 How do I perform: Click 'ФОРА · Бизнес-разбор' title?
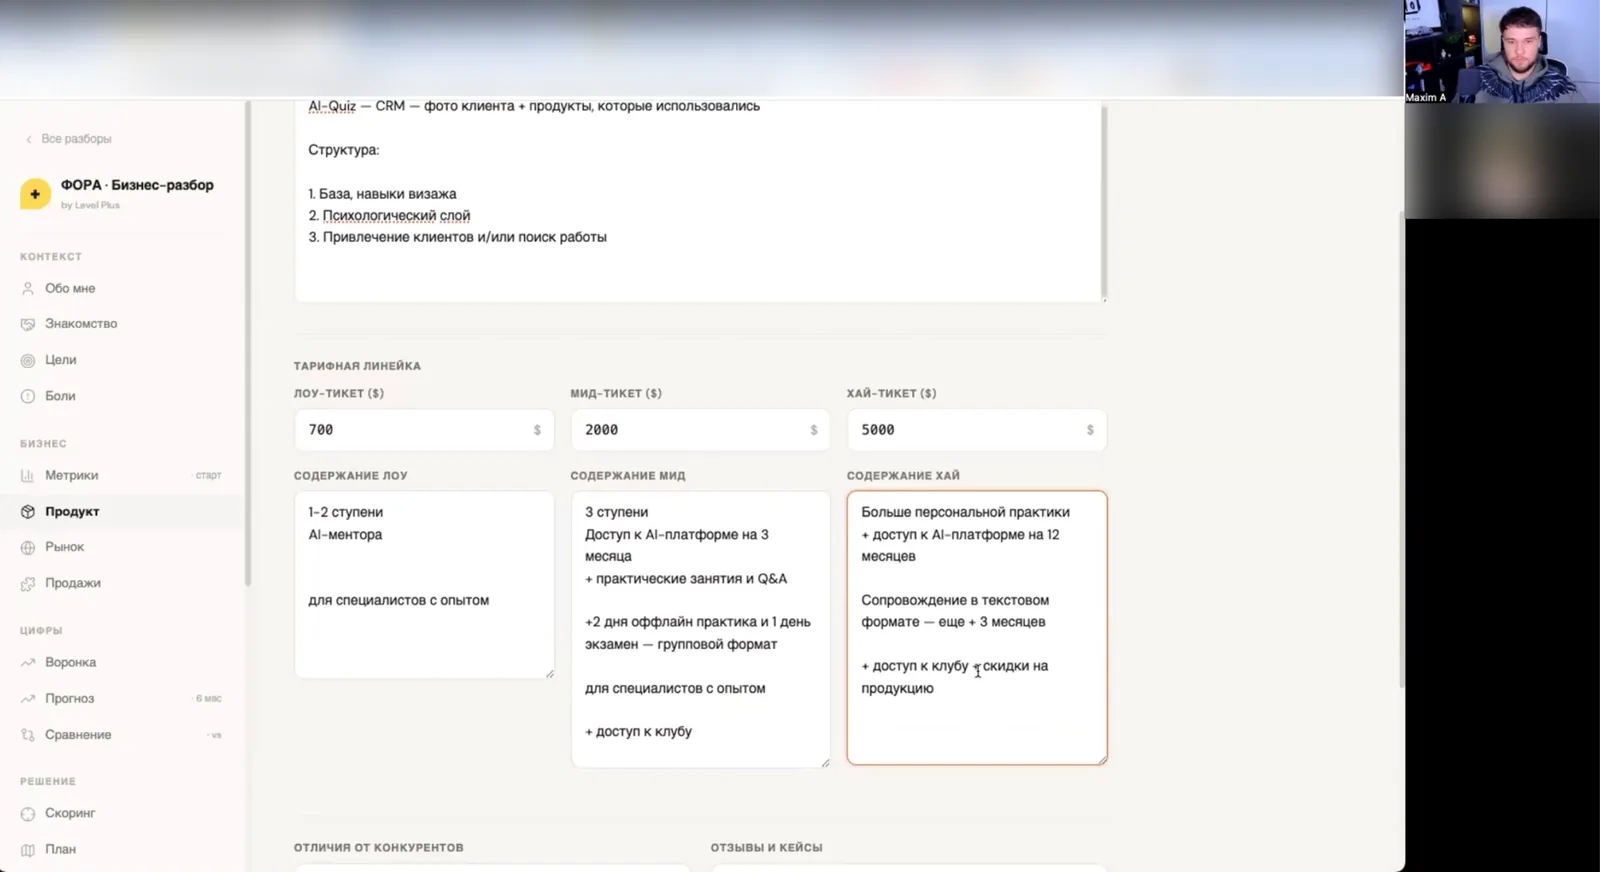pyautogui.click(x=137, y=185)
